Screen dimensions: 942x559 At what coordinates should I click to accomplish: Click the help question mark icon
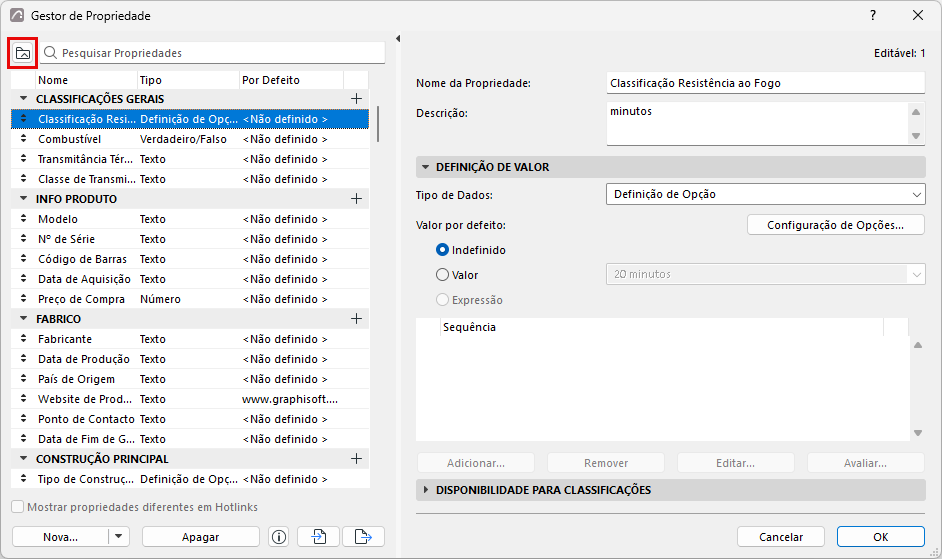(x=873, y=16)
